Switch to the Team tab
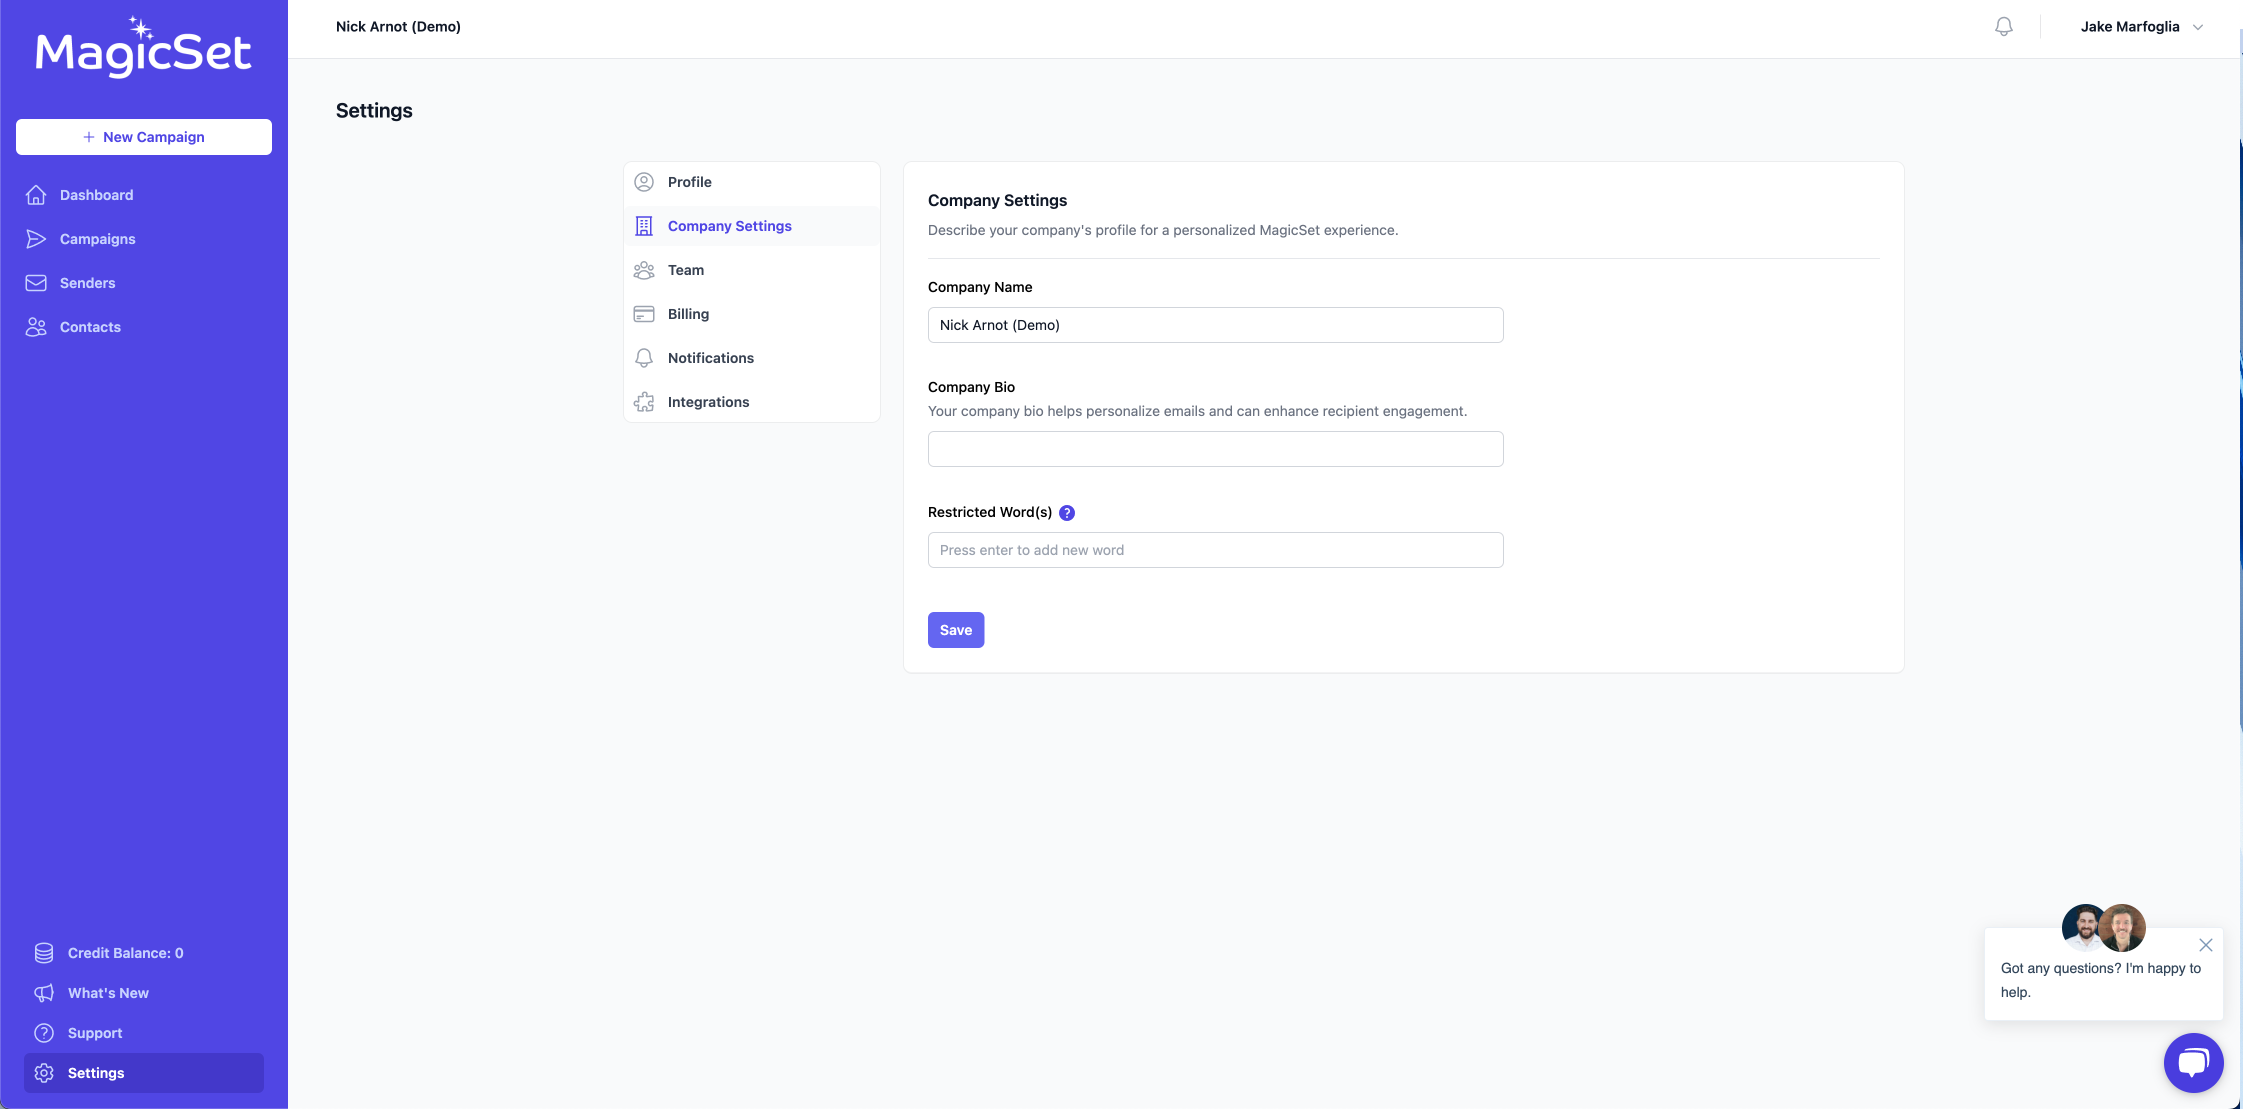2243x1109 pixels. pyautogui.click(x=752, y=270)
